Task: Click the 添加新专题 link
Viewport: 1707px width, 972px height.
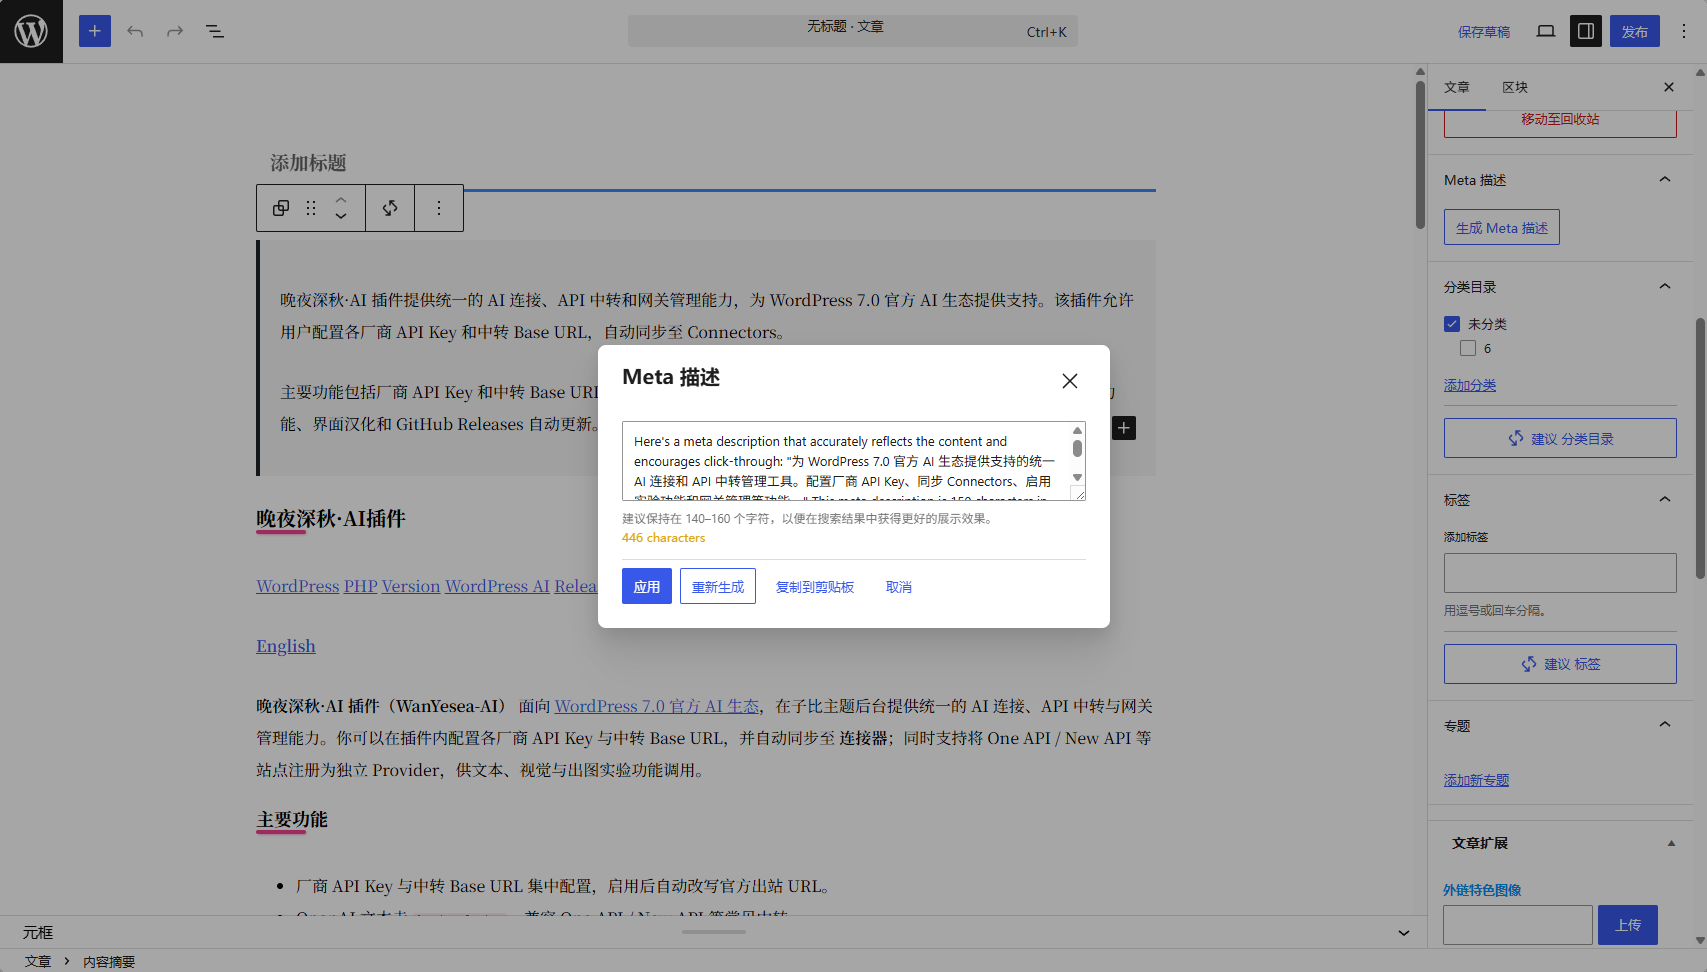Action: tap(1476, 780)
